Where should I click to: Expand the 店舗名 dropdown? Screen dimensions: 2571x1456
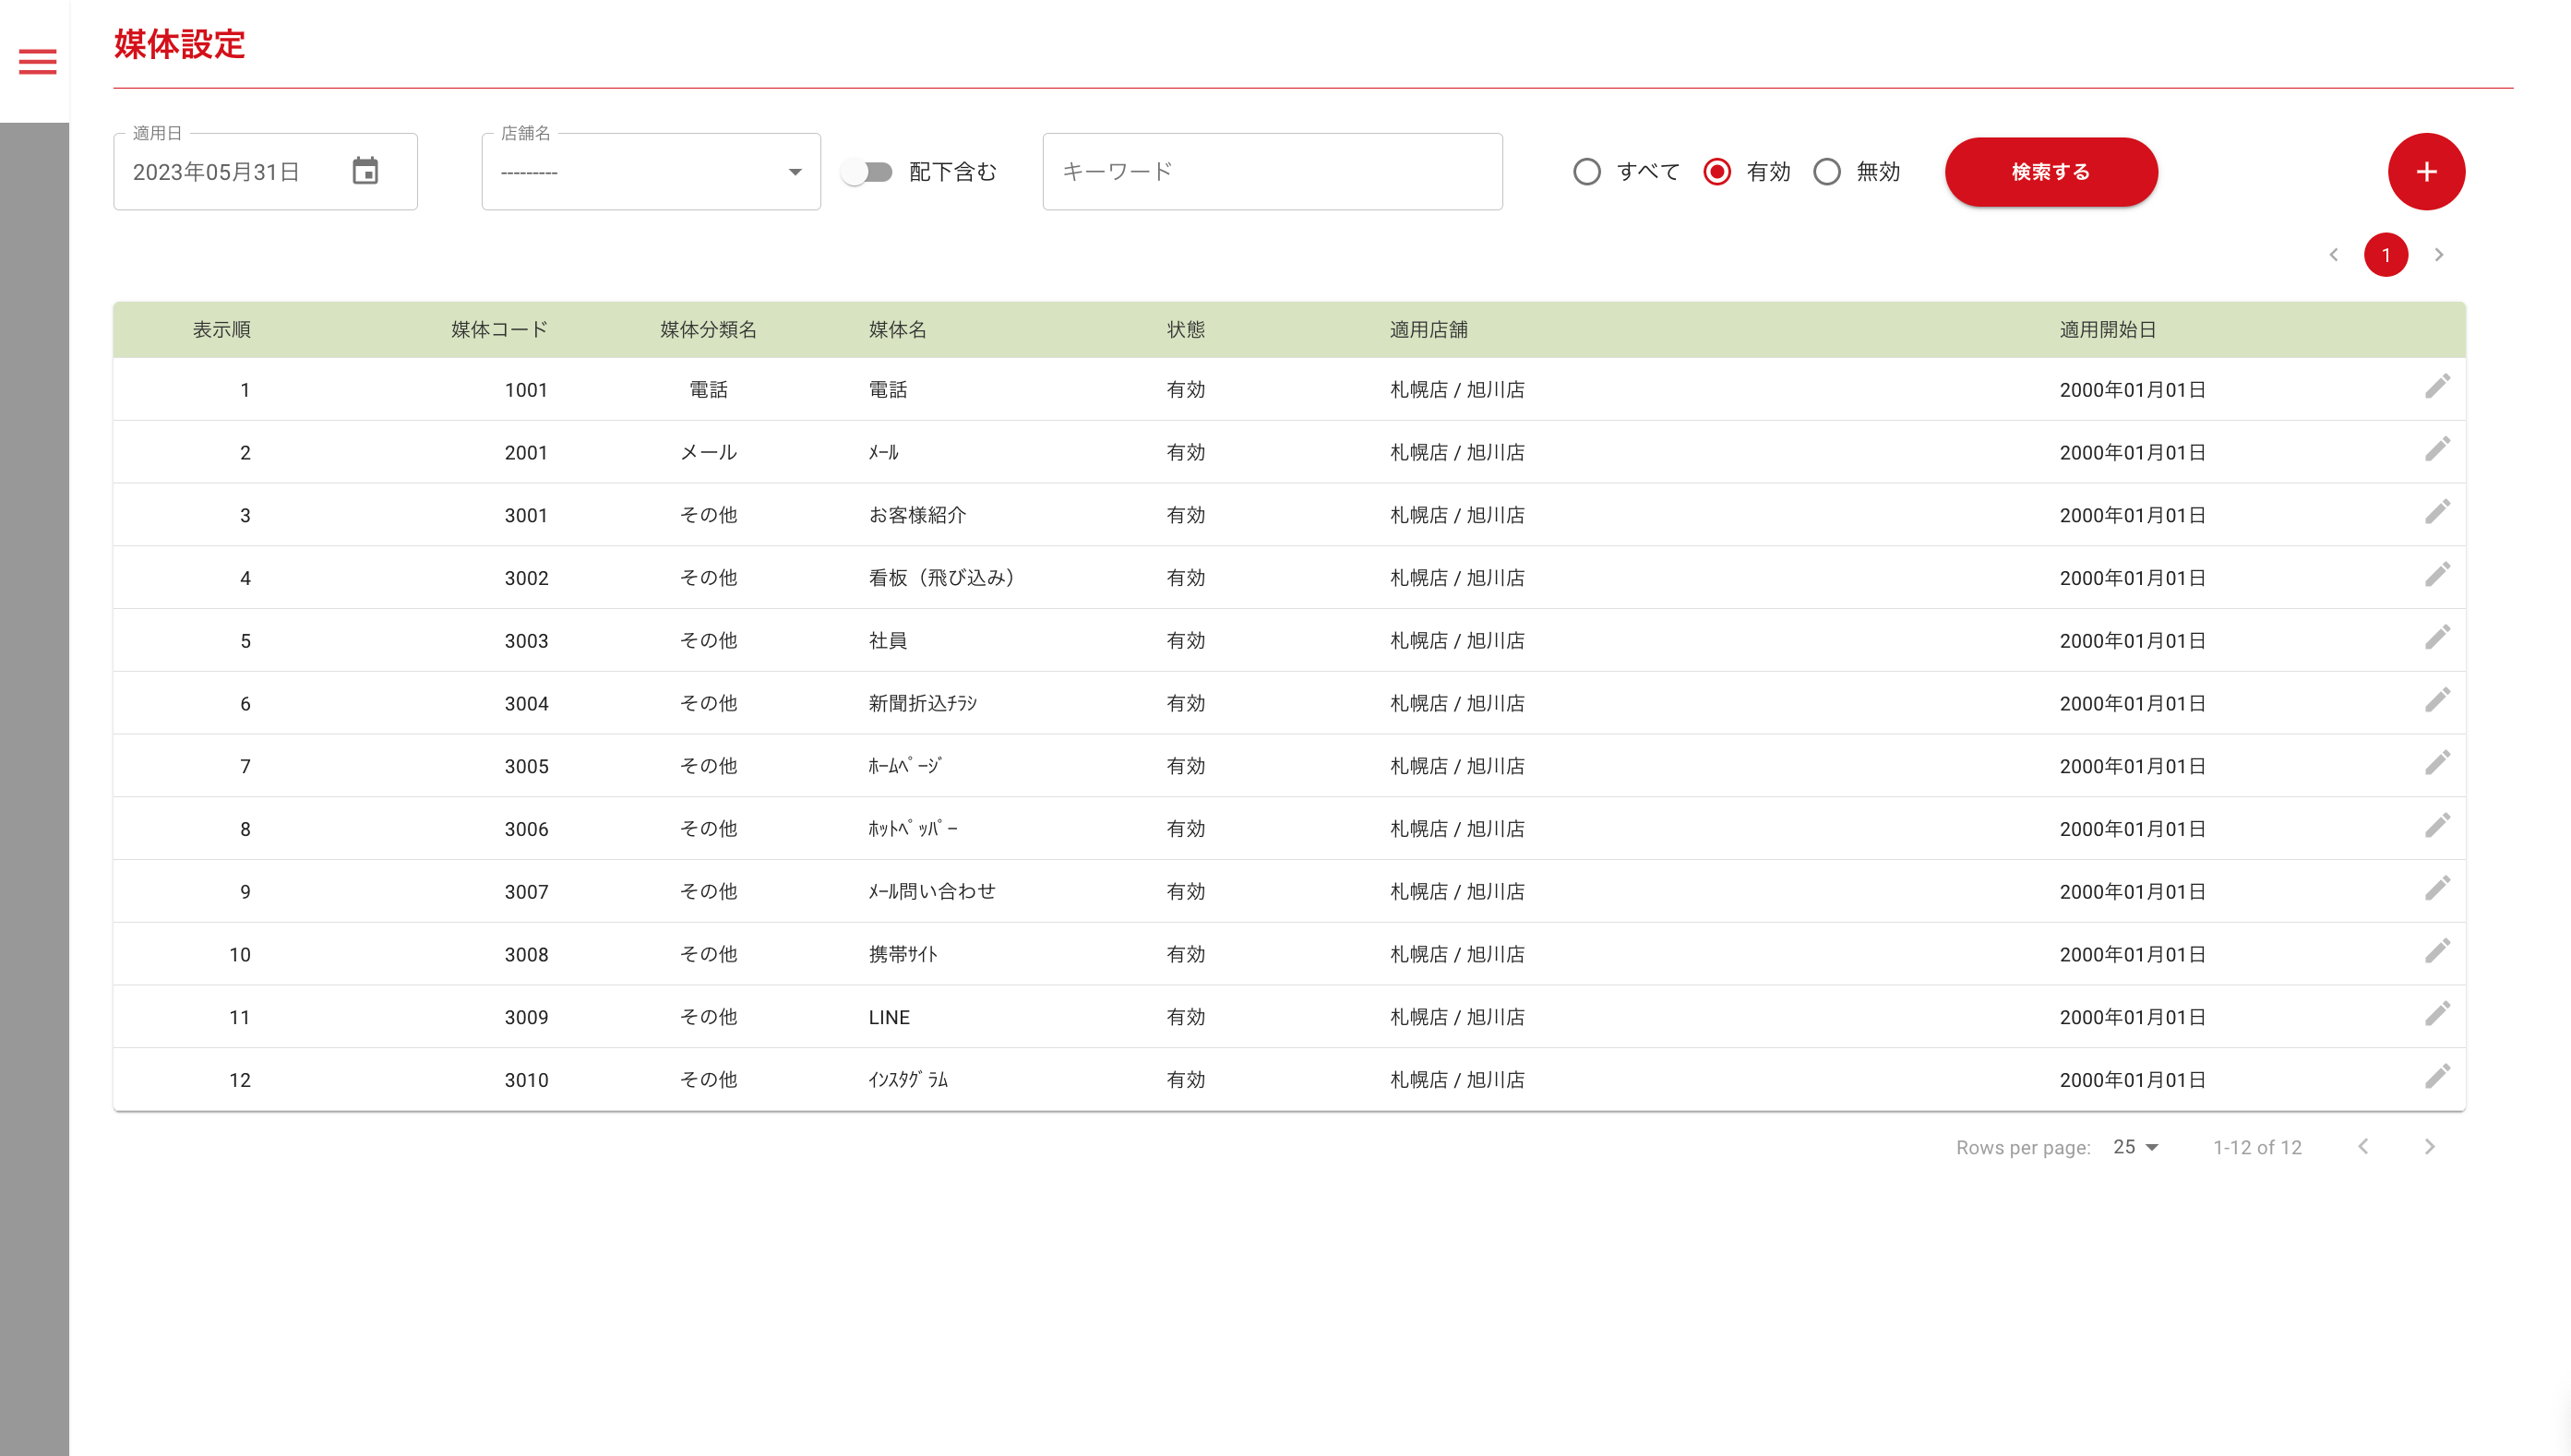point(651,172)
